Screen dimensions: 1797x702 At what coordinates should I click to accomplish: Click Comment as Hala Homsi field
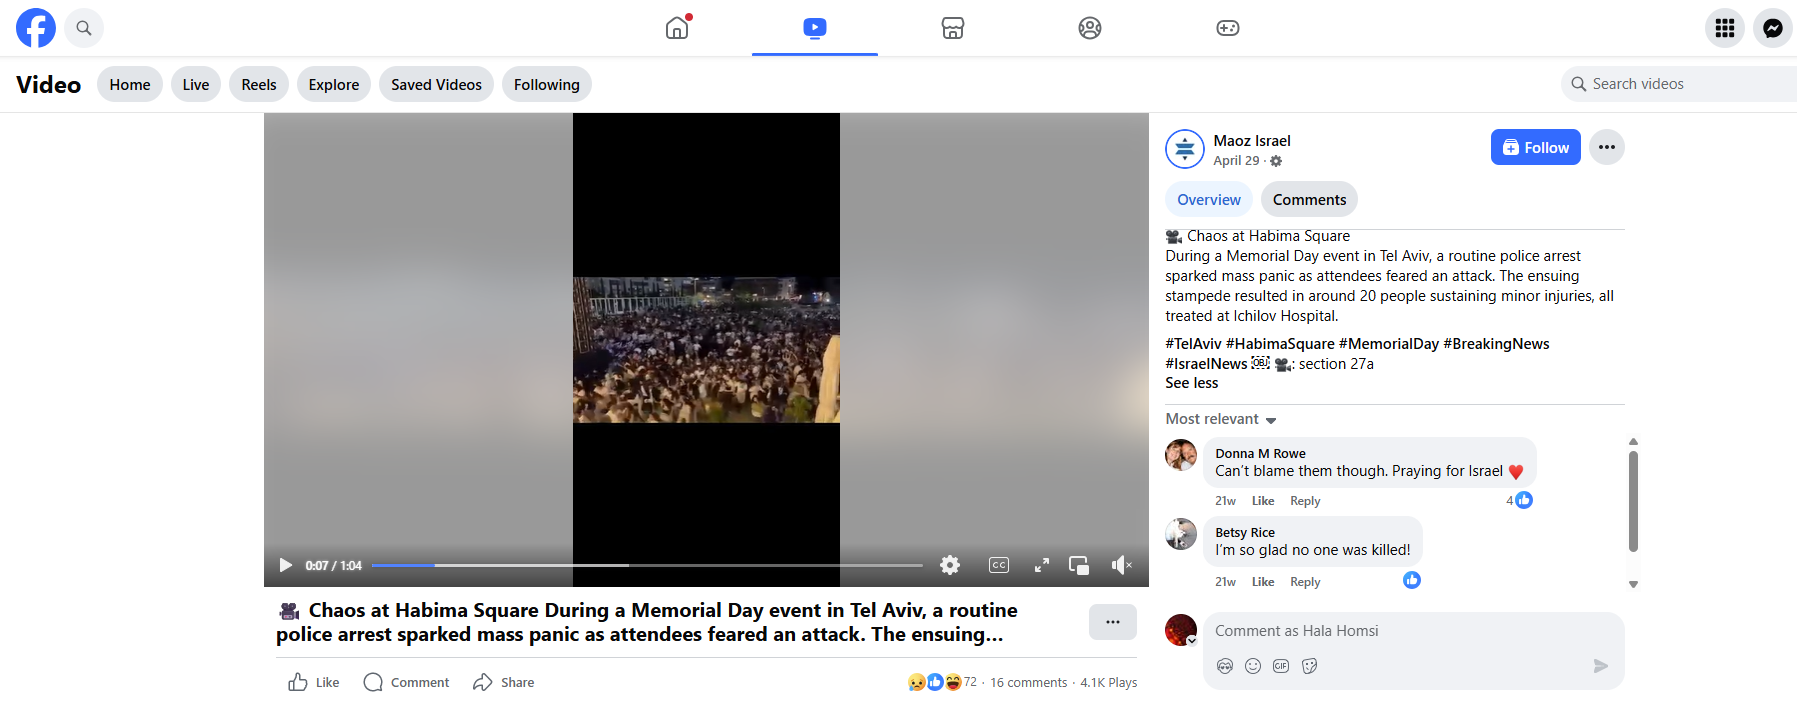pyautogui.click(x=1414, y=631)
